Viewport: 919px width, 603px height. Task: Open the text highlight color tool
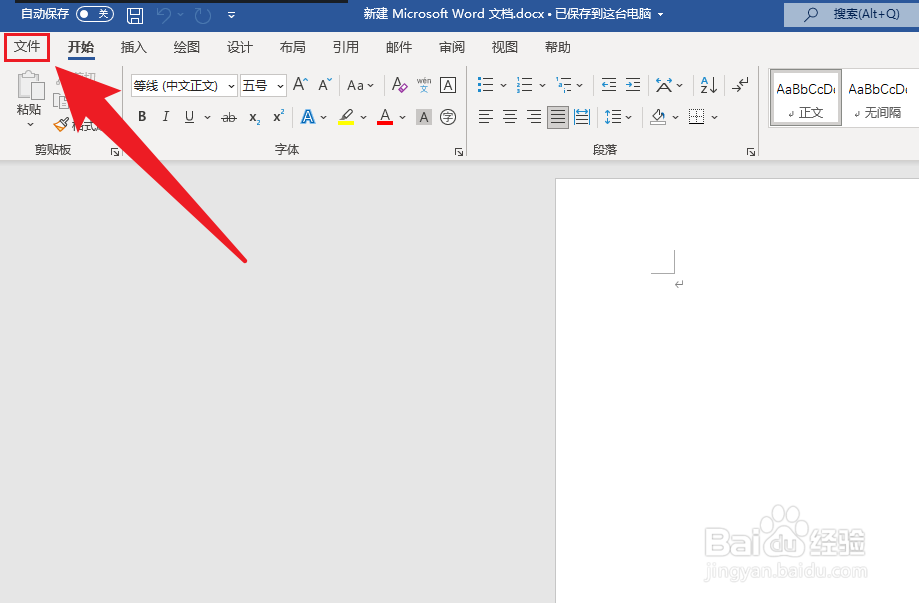pos(345,117)
